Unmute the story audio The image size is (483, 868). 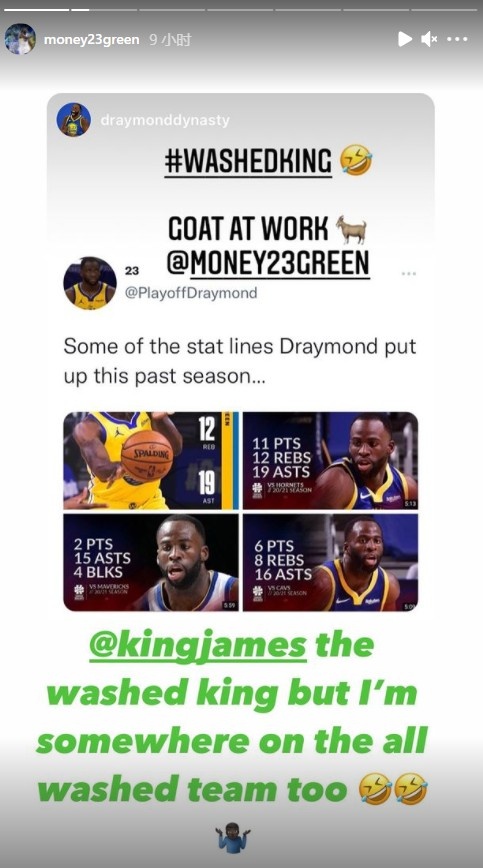click(x=429, y=39)
